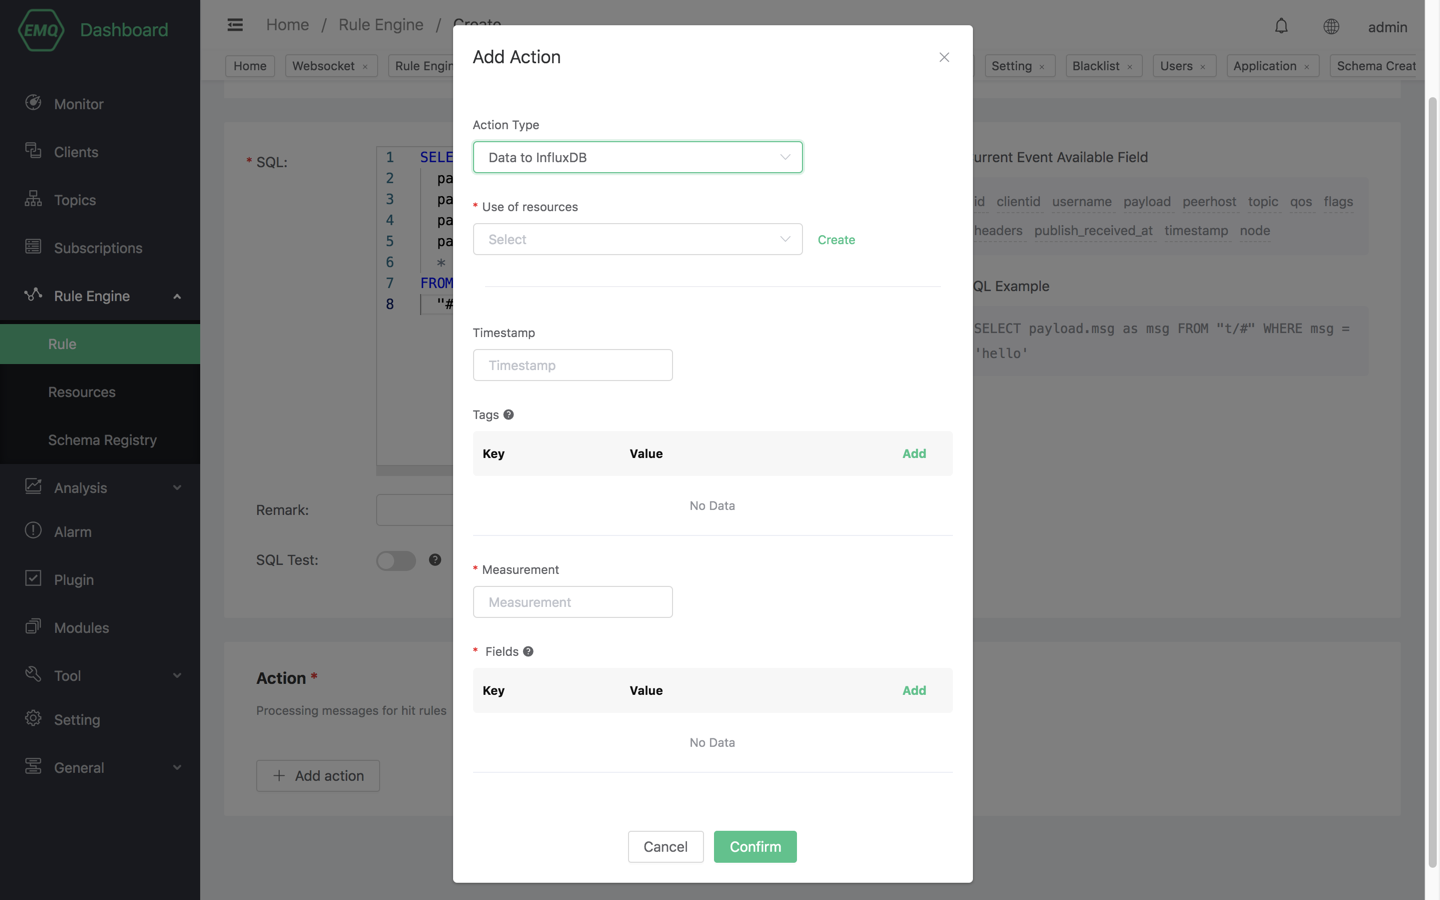Image resolution: width=1440 pixels, height=900 pixels.
Task: Click the Measurement input field
Action: pyautogui.click(x=572, y=602)
